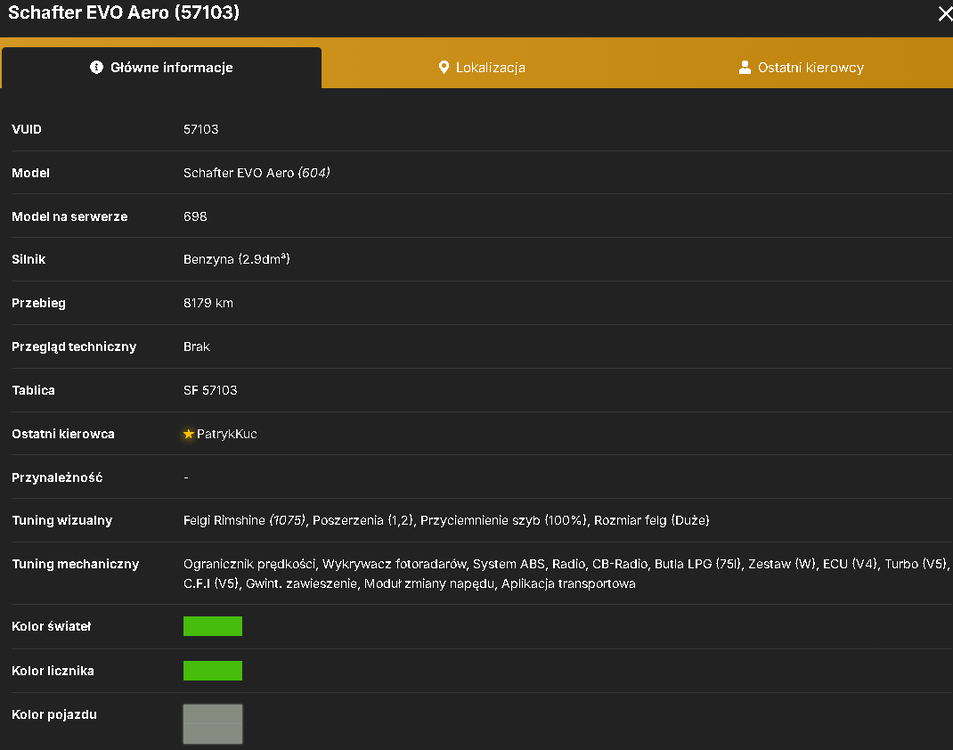Click the mileage value 8179 km

[208, 303]
